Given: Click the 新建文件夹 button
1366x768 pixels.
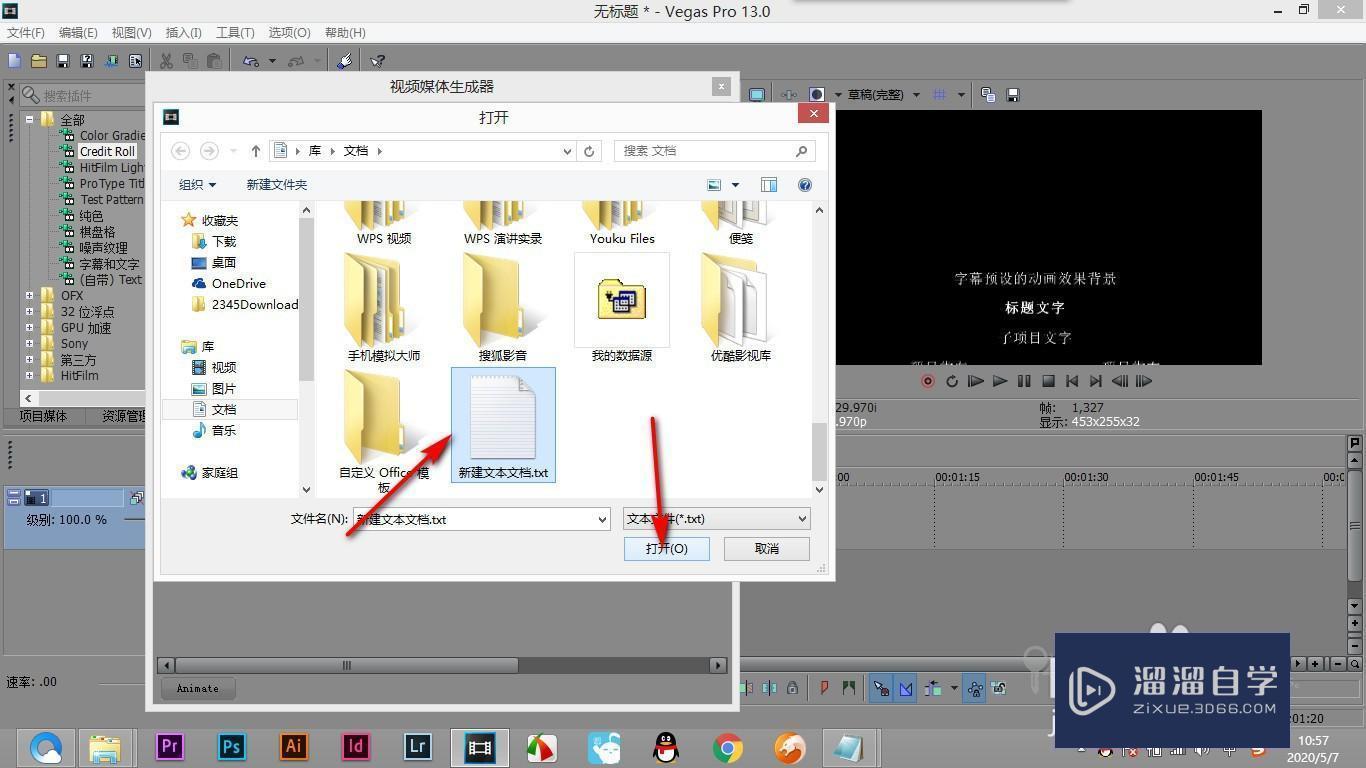Looking at the screenshot, I should click(x=277, y=185).
